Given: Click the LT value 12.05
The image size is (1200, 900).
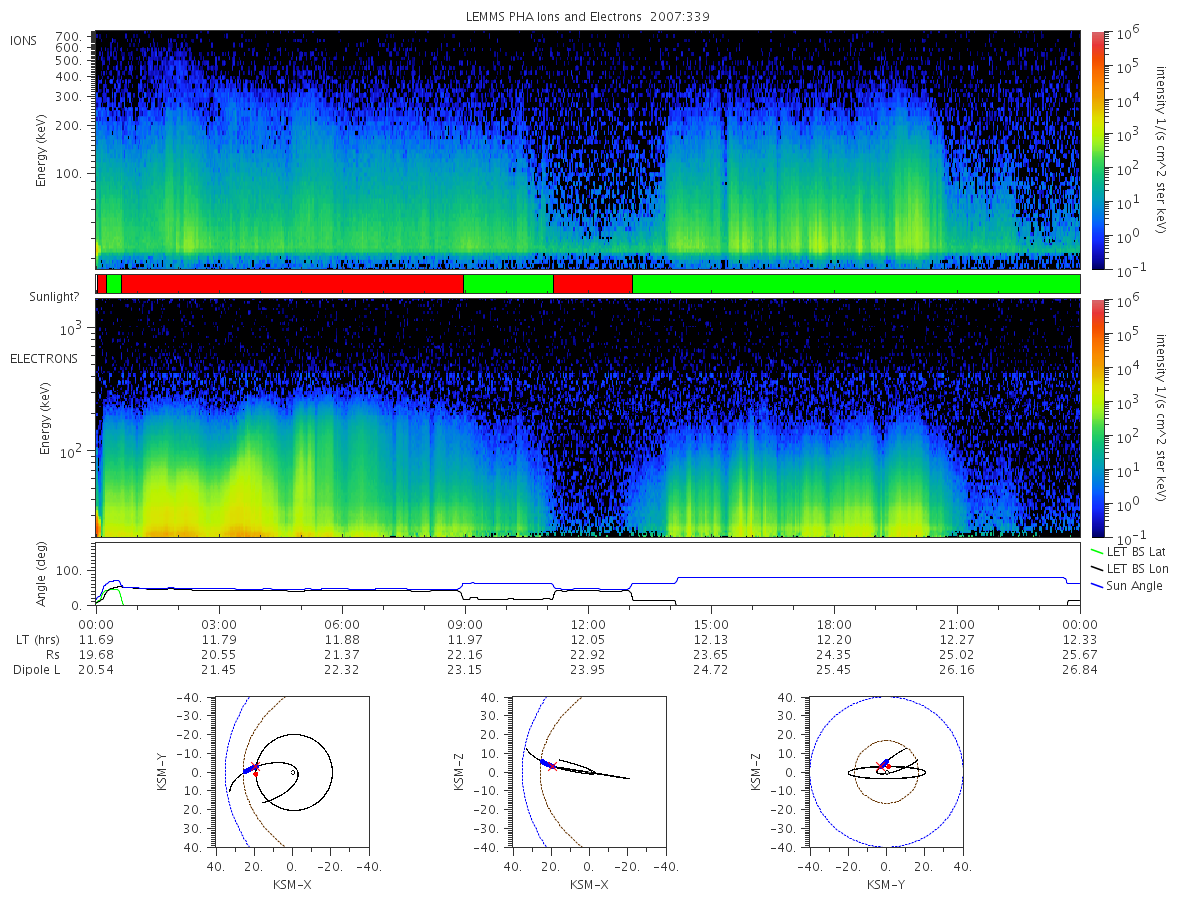Looking at the screenshot, I should tap(588, 638).
